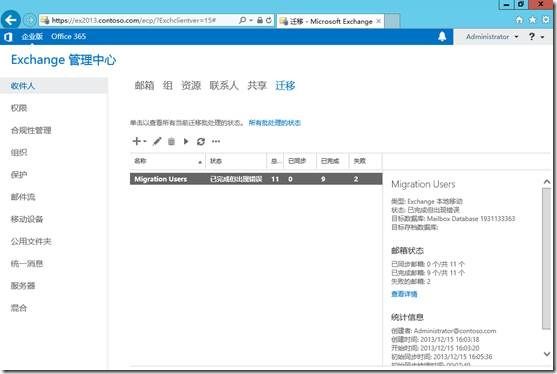Open browser Tools gear icon
Image resolution: width=557 pixels, height=374 pixels.
[x=546, y=20]
